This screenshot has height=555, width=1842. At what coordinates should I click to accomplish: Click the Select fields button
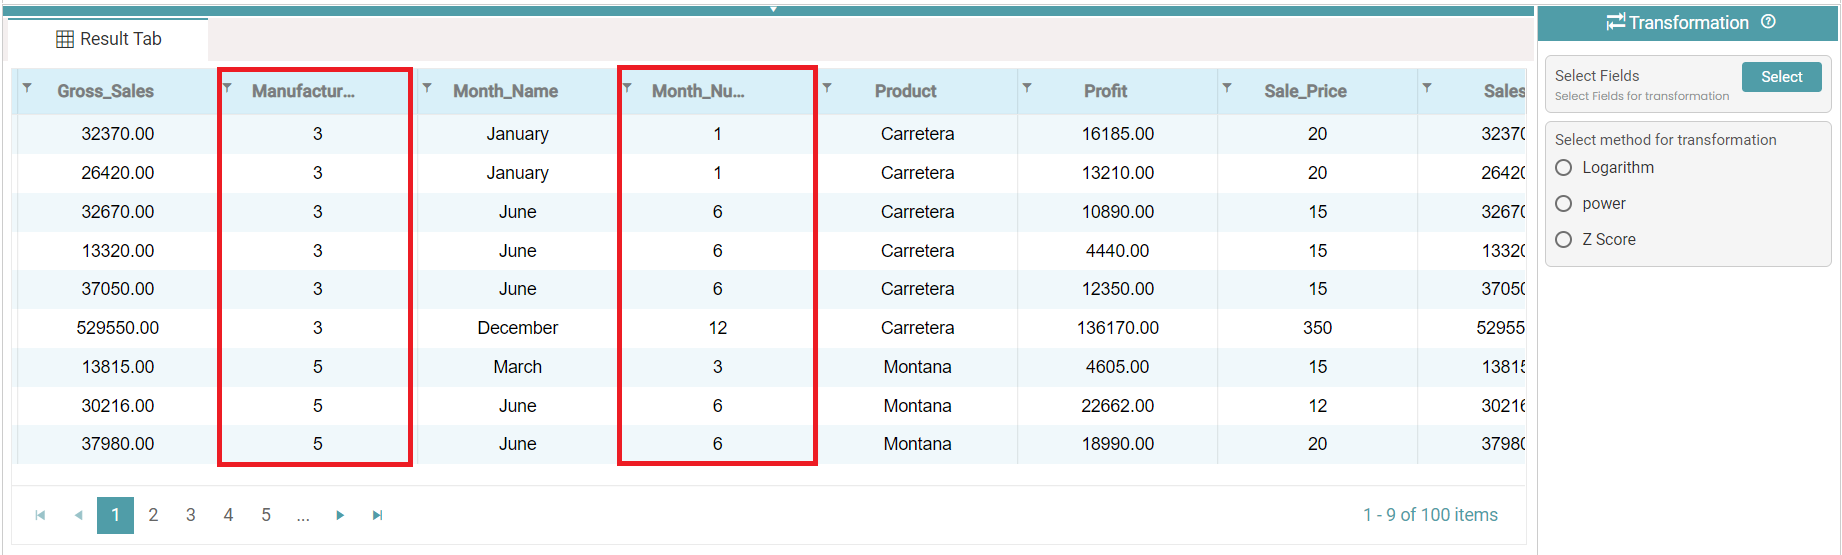pos(1781,77)
